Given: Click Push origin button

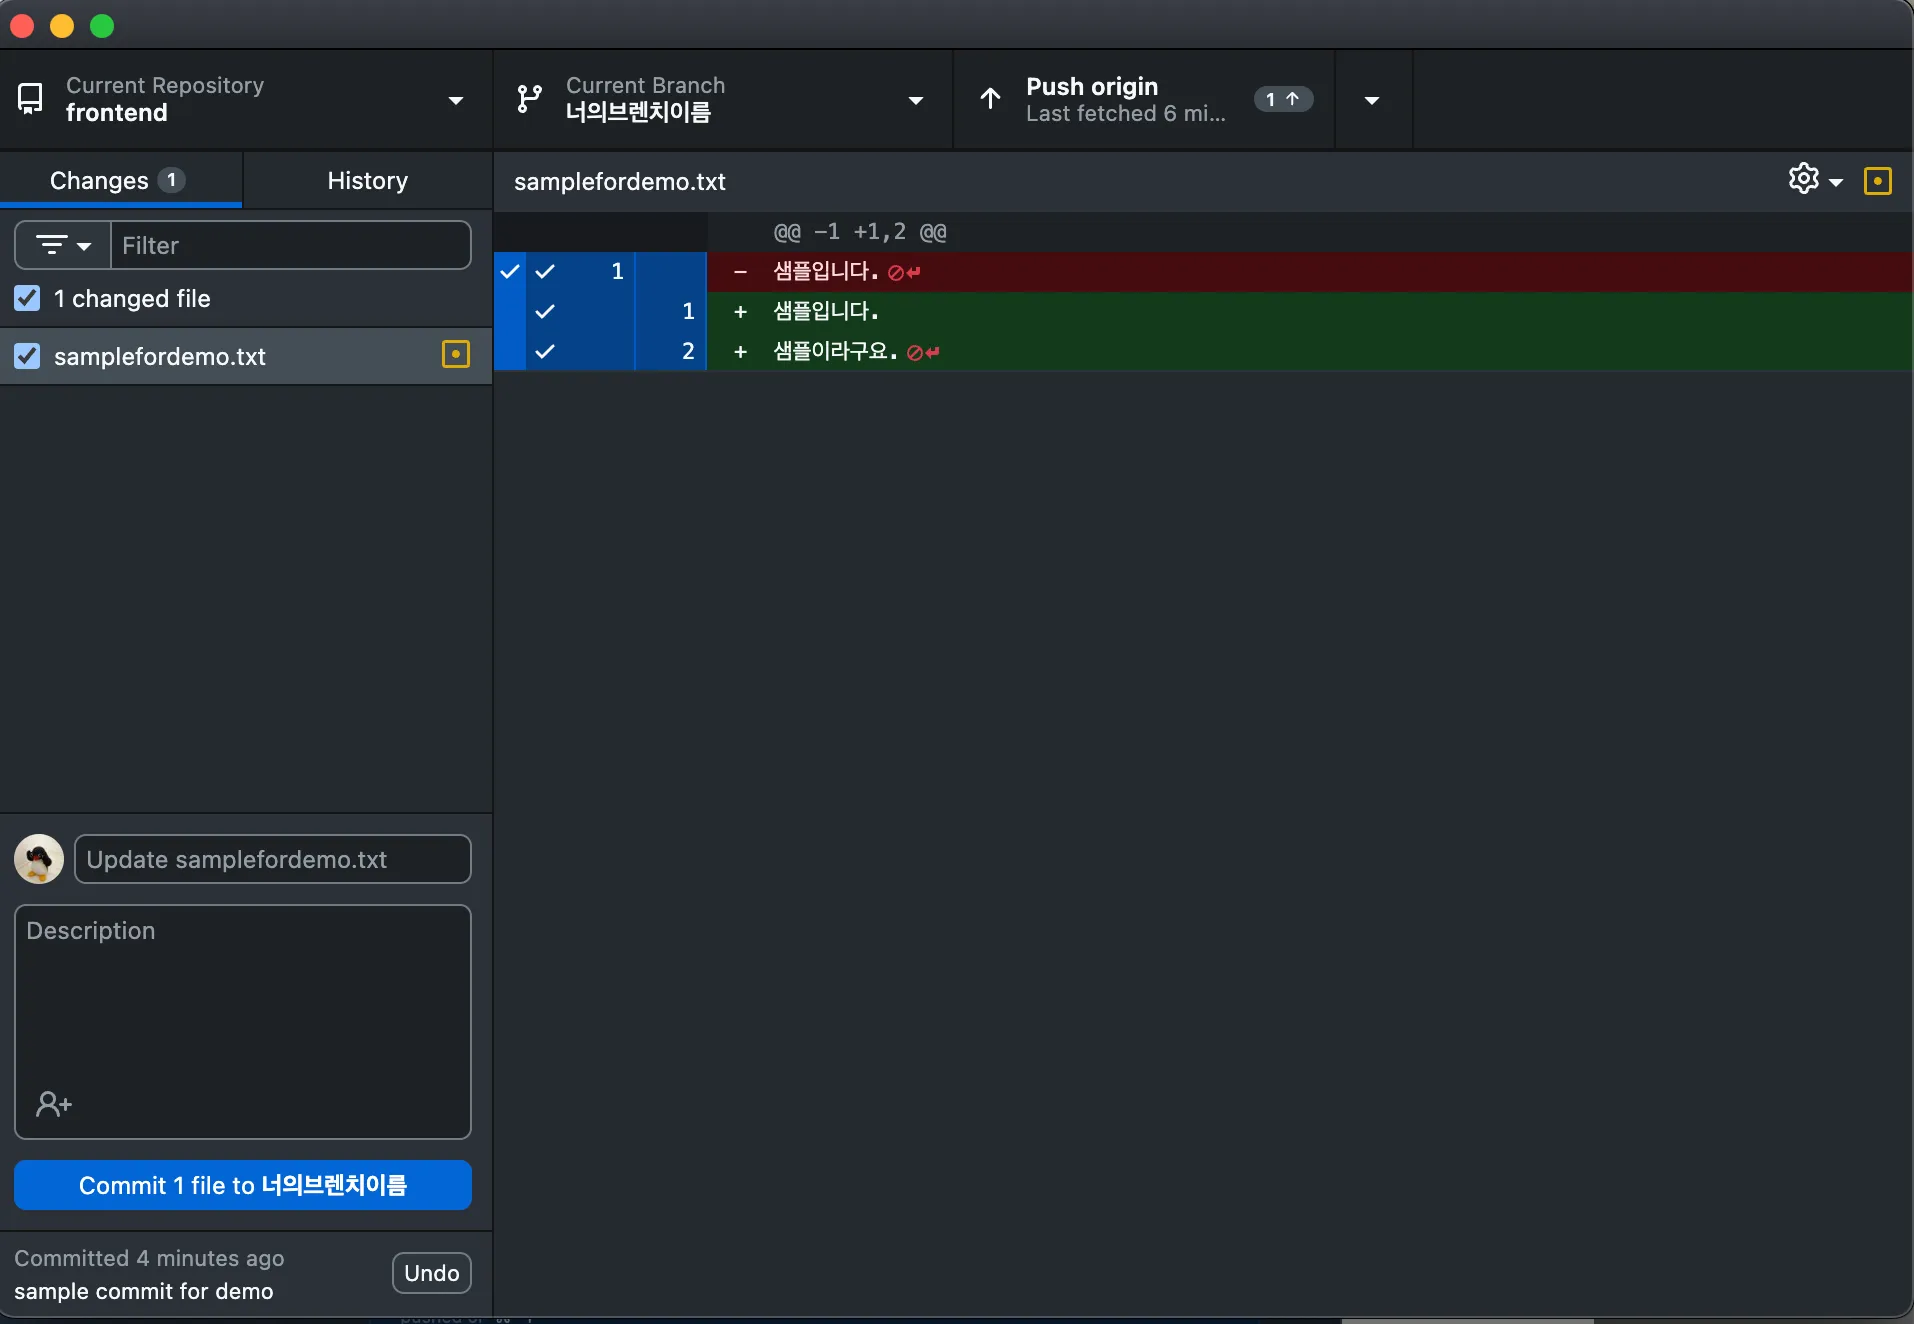Looking at the screenshot, I should click(1144, 100).
